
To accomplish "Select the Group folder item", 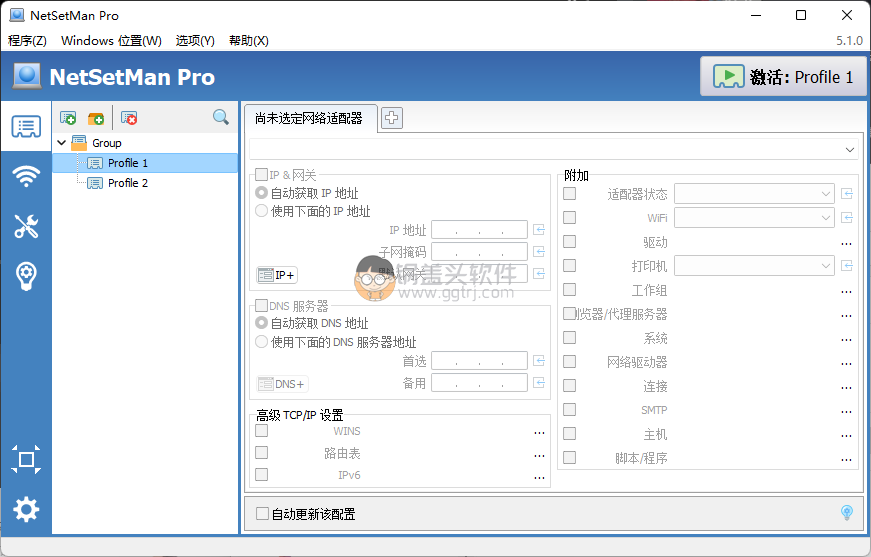I will 107,143.
